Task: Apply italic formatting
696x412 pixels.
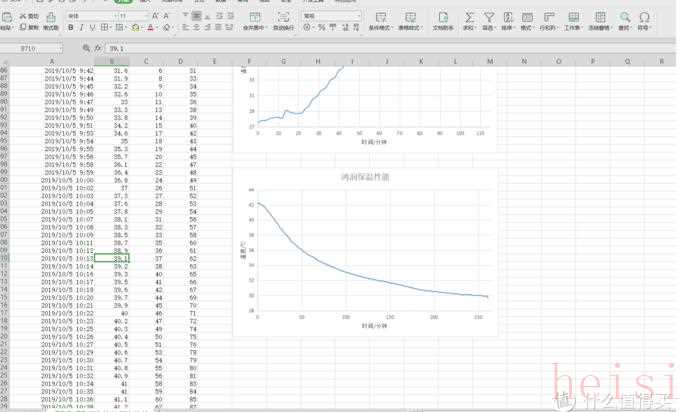Action: [x=82, y=28]
